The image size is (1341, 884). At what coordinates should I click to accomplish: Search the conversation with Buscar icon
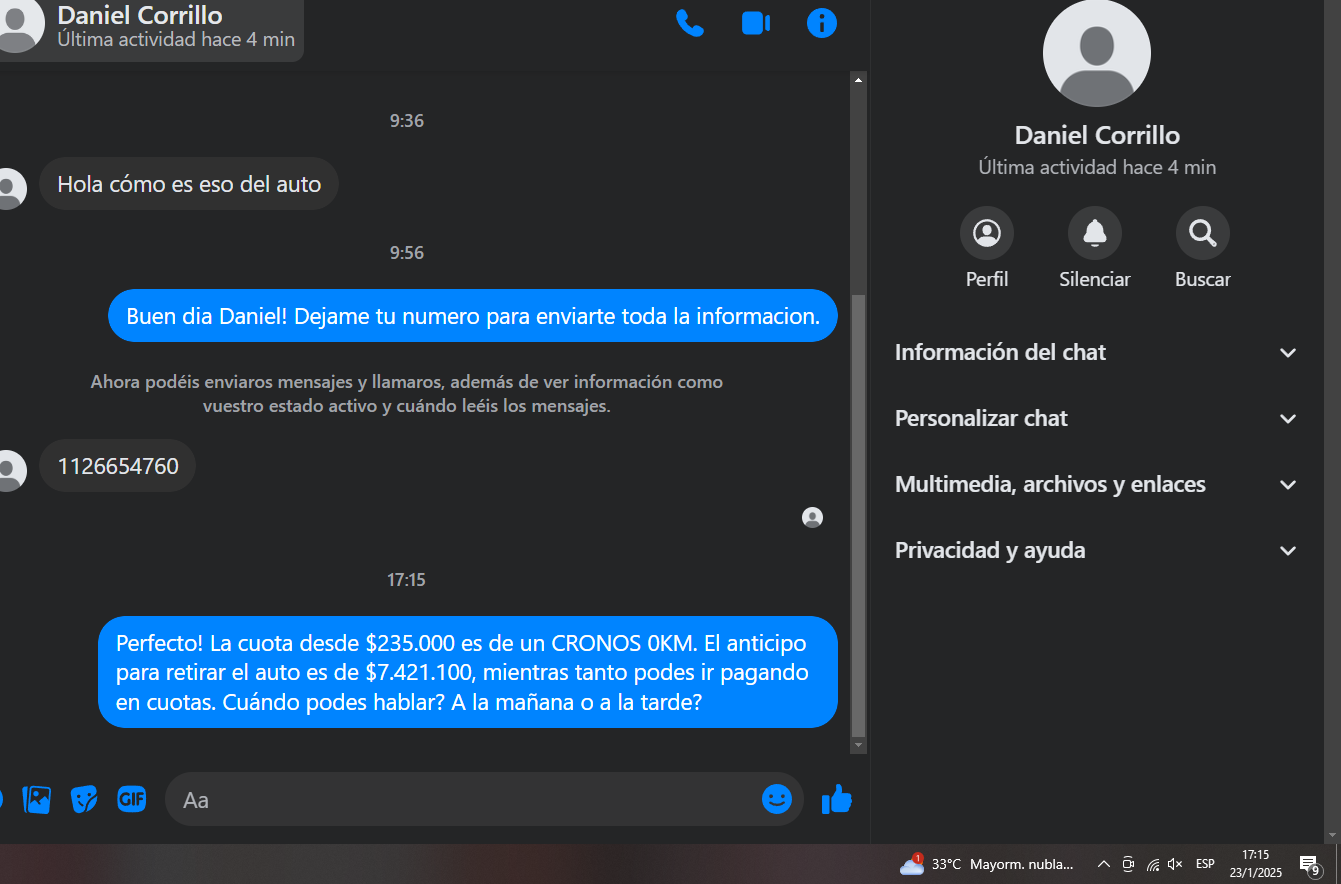tap(1203, 234)
